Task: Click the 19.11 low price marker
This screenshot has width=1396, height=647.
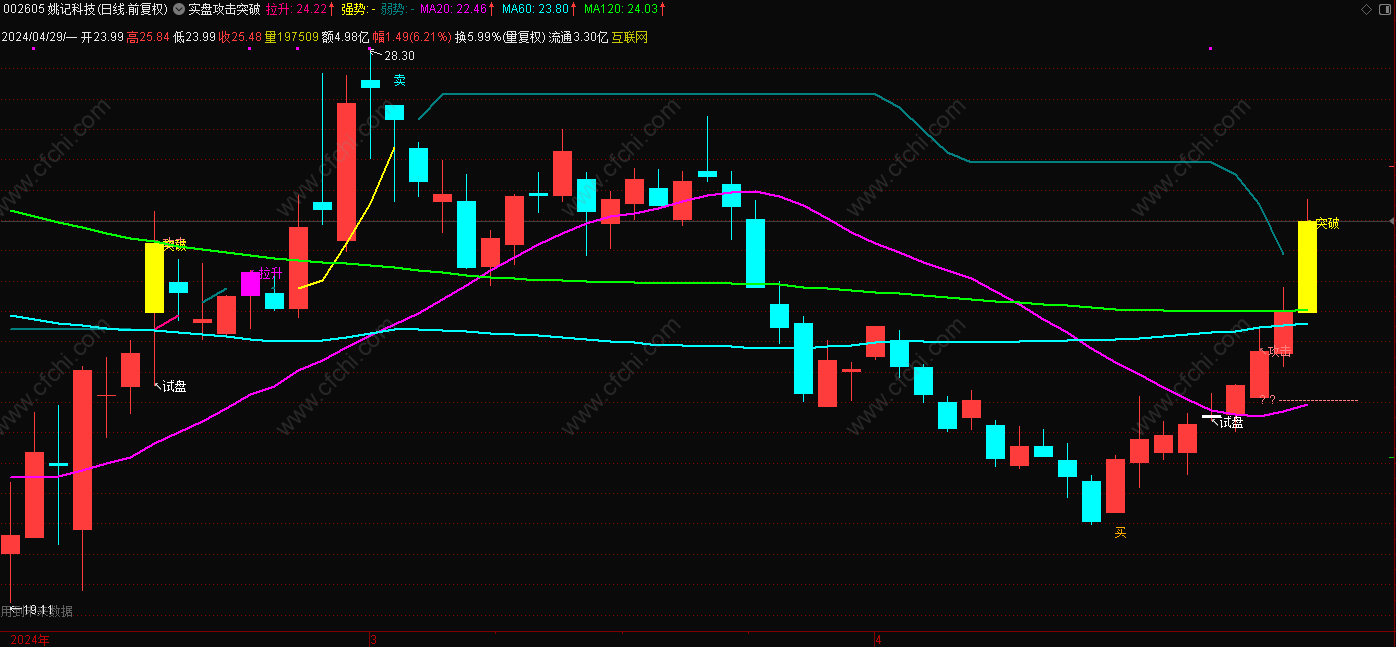Action: [37, 609]
